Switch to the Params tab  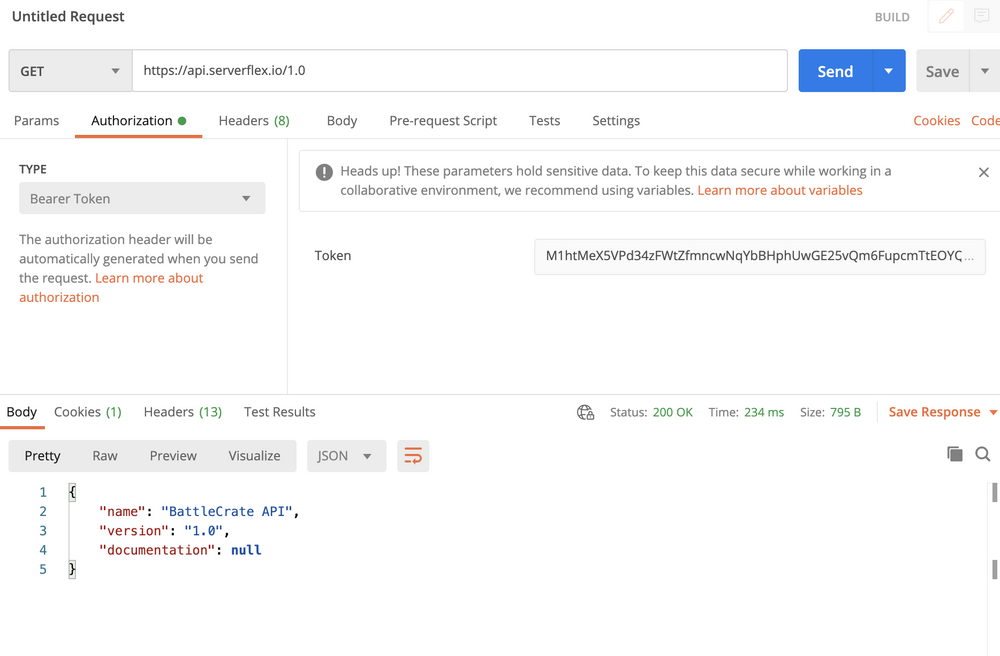click(x=36, y=120)
